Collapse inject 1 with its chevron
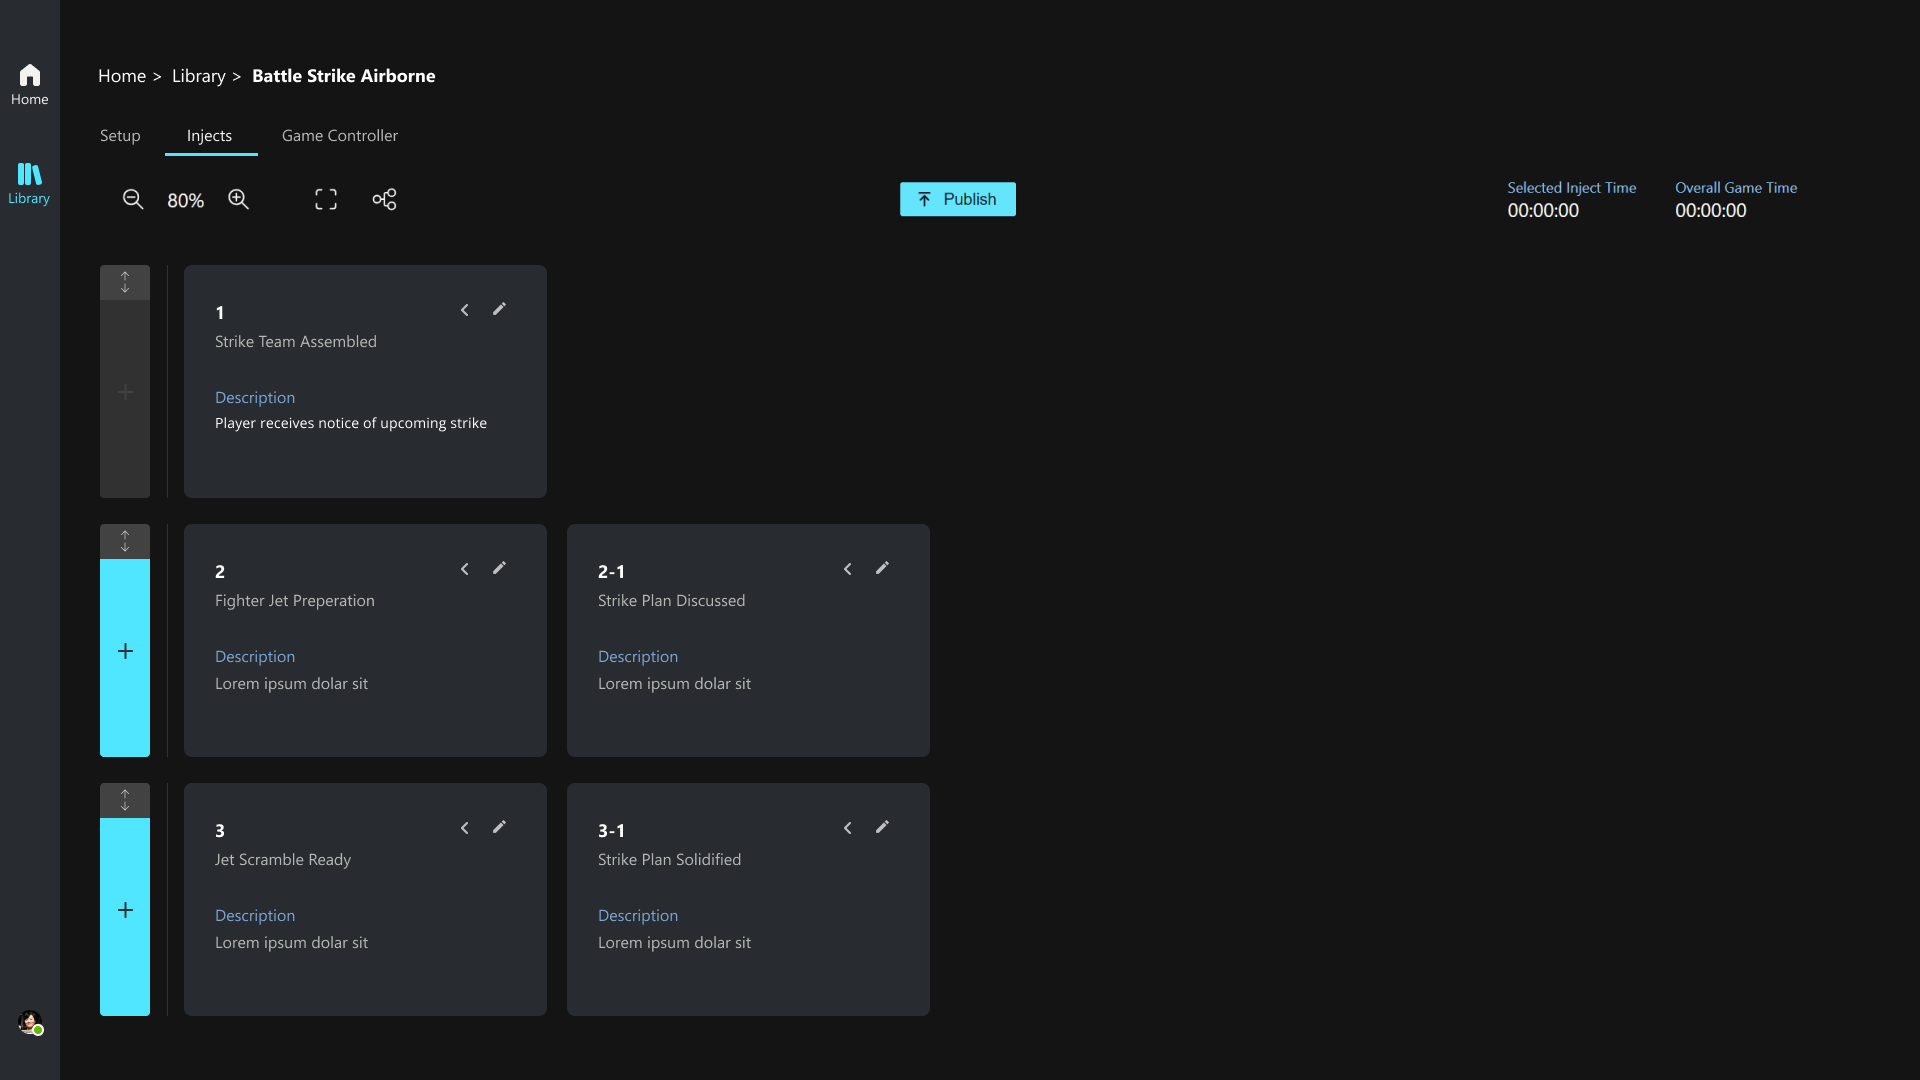 click(x=464, y=310)
